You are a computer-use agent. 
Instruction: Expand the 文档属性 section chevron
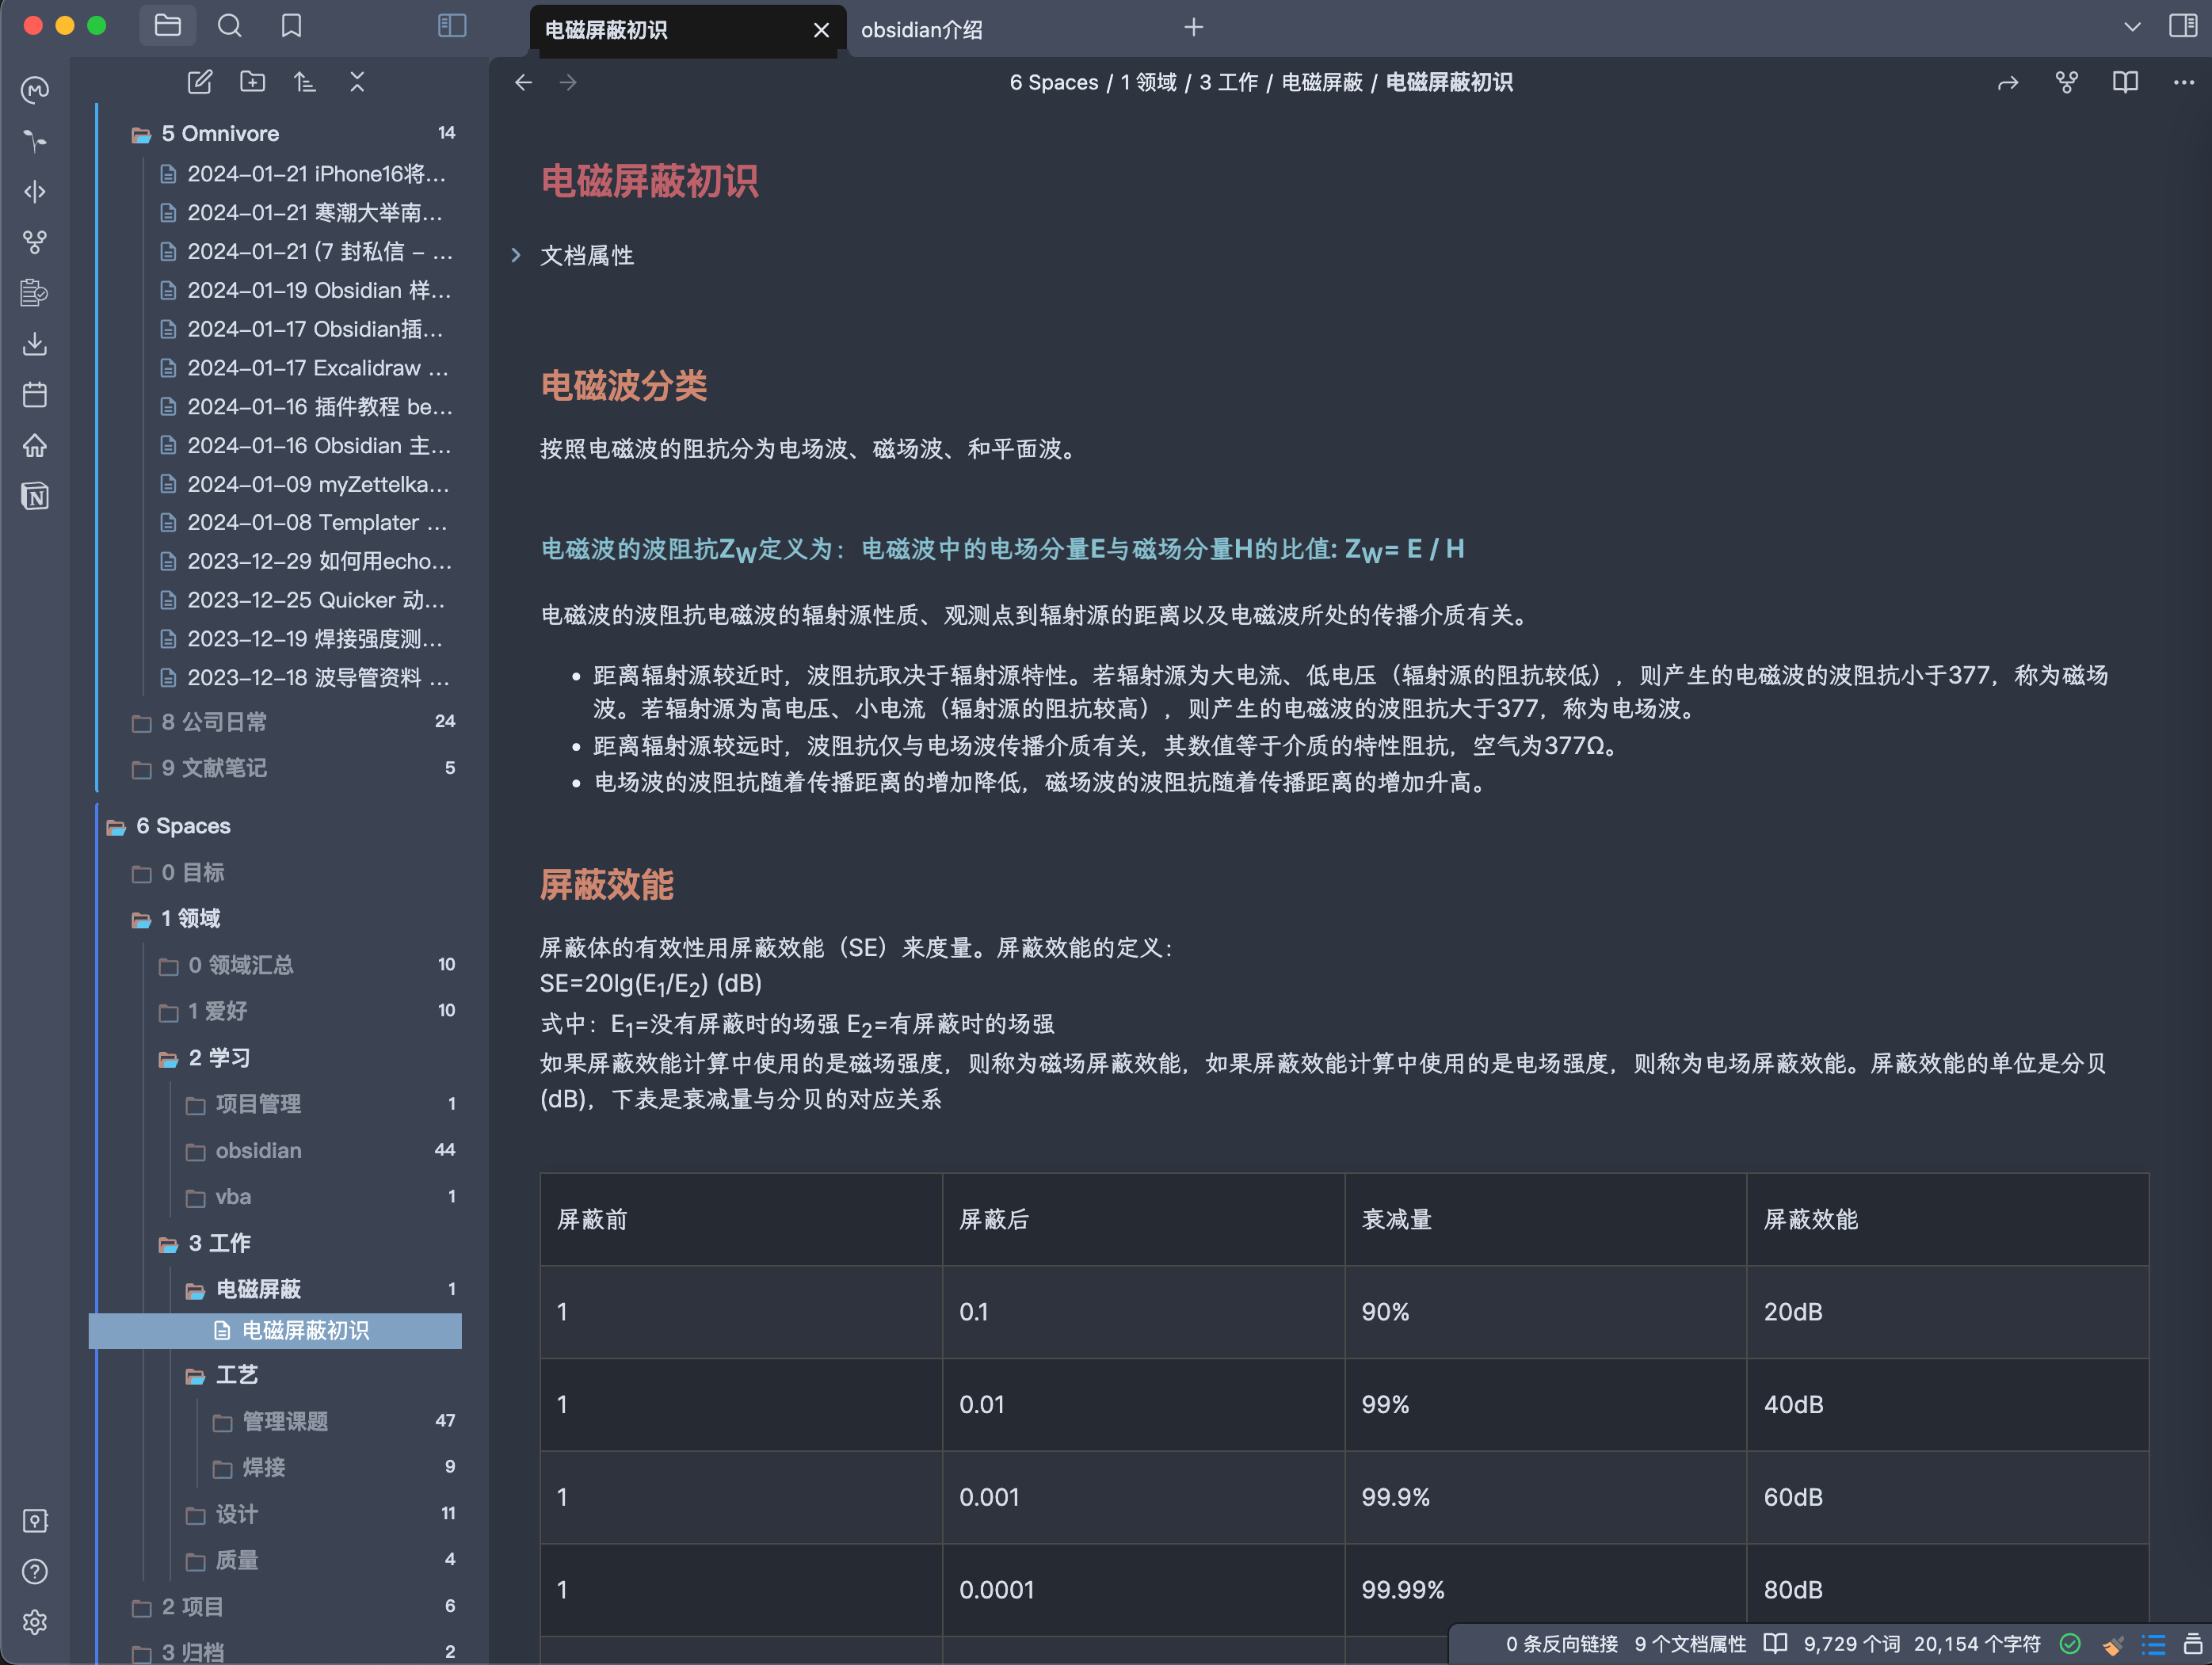coord(516,255)
